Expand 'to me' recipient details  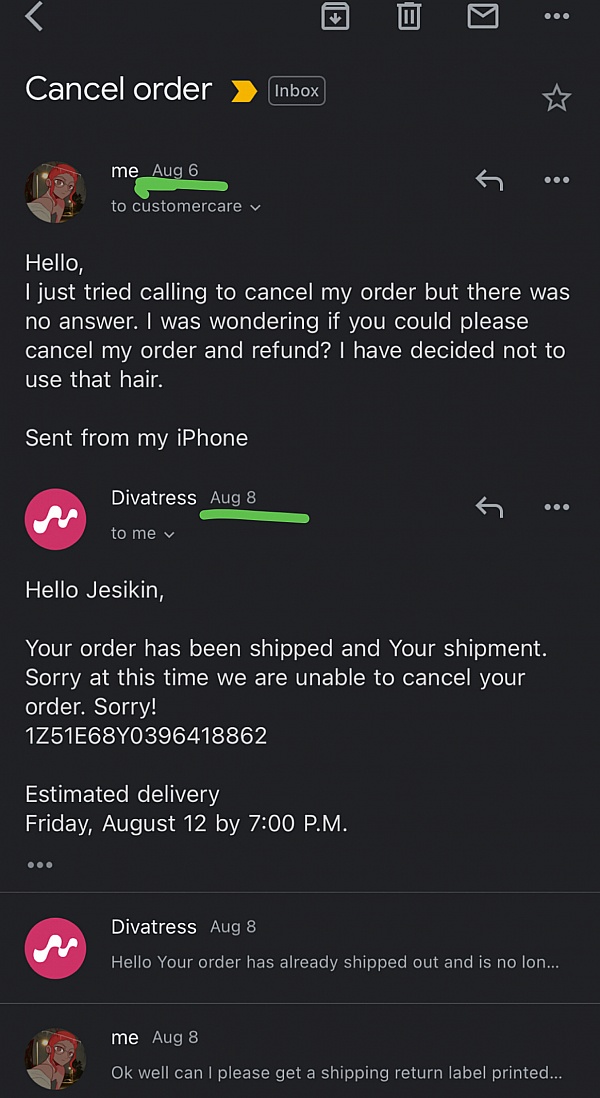pos(143,534)
